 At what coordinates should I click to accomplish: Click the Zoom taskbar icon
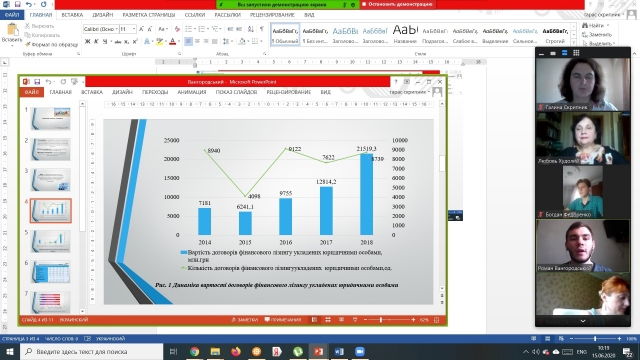click(360, 351)
